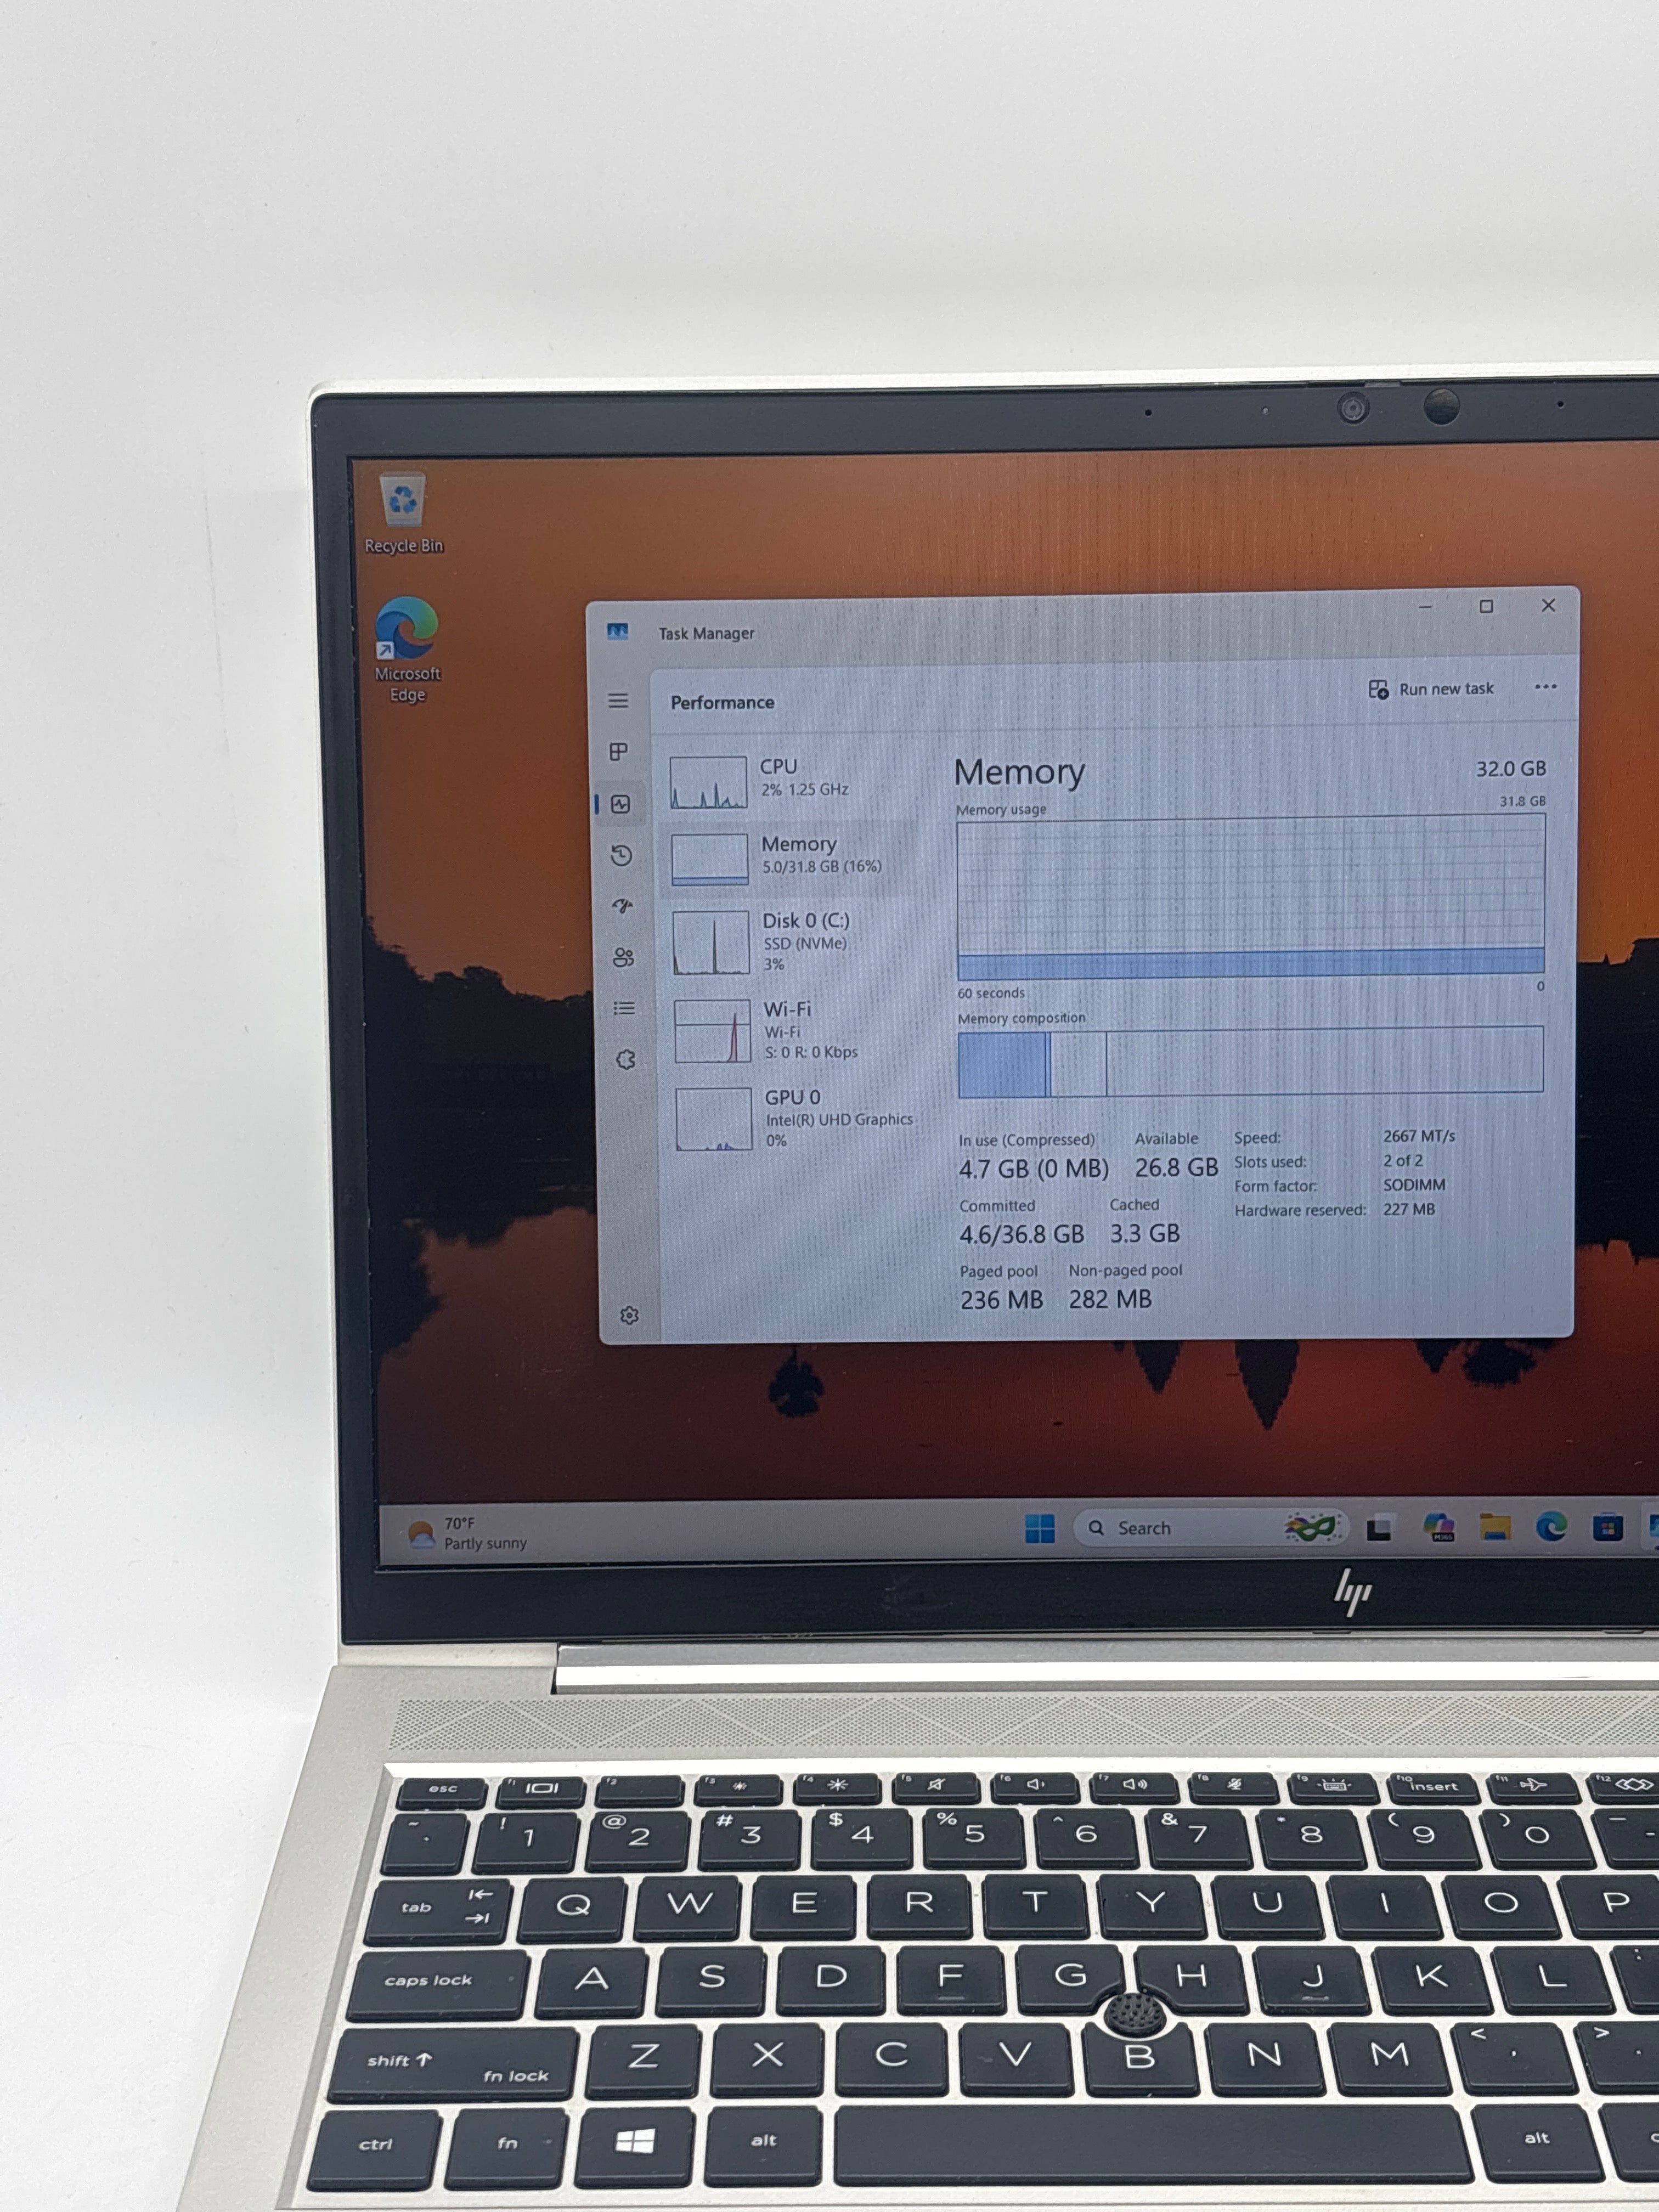Open File Explorer from the taskbar

[x=1495, y=1527]
